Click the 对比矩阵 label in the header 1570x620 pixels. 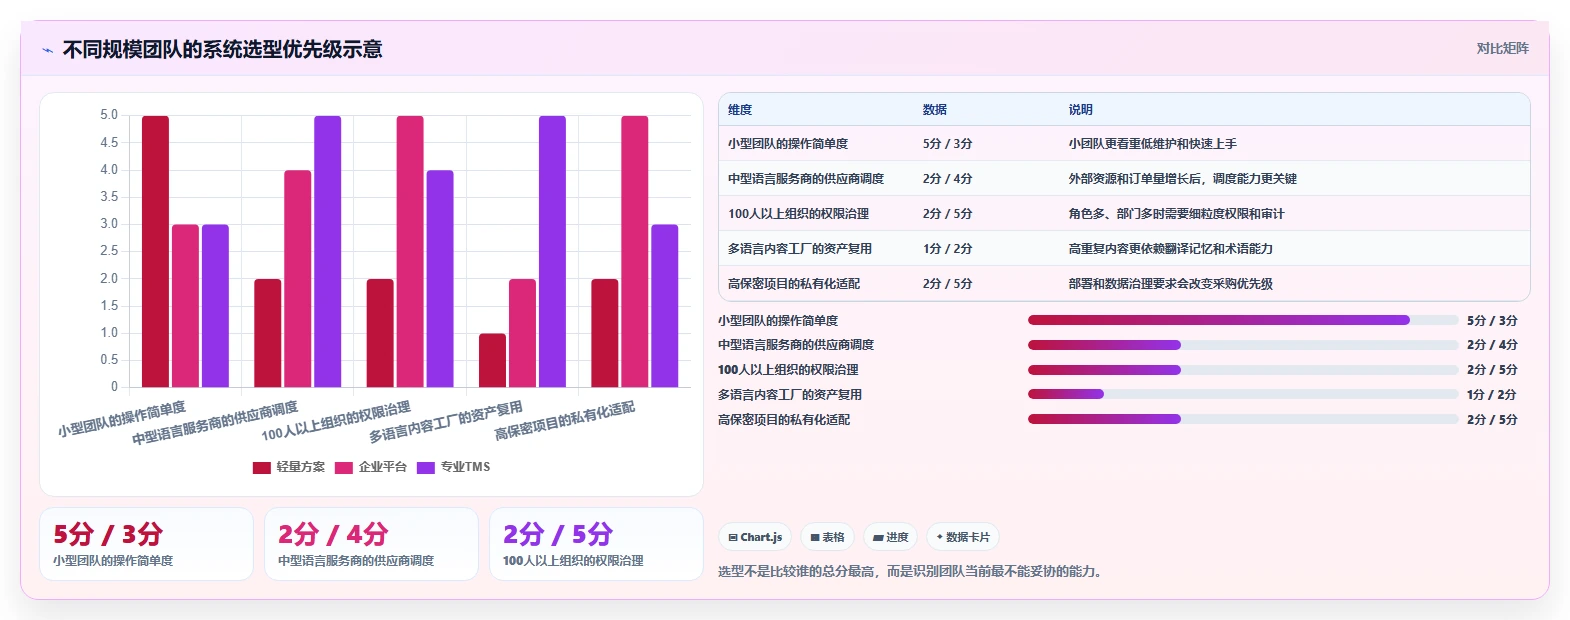(1502, 48)
